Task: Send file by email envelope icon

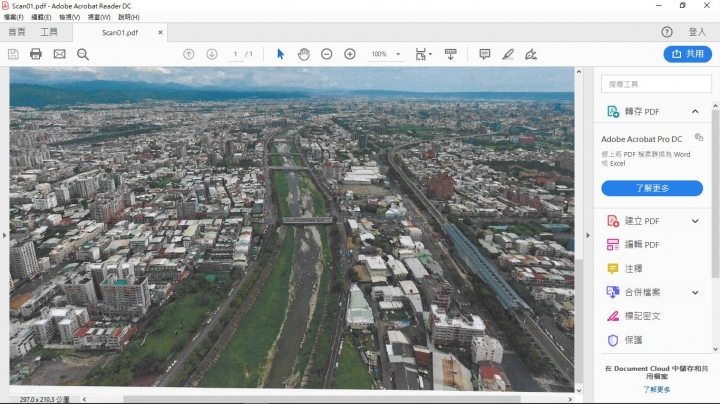Action: coord(59,54)
